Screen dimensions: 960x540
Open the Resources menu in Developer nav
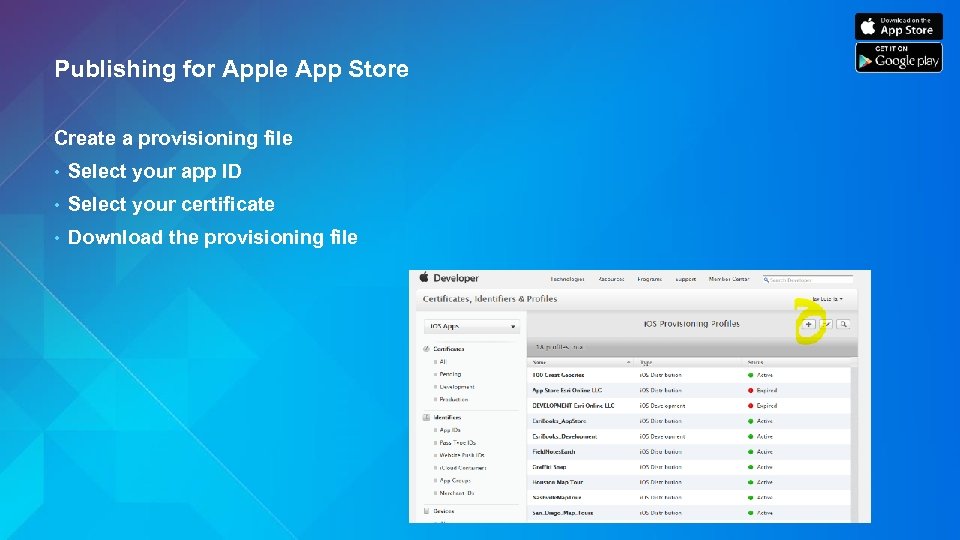pyautogui.click(x=611, y=279)
